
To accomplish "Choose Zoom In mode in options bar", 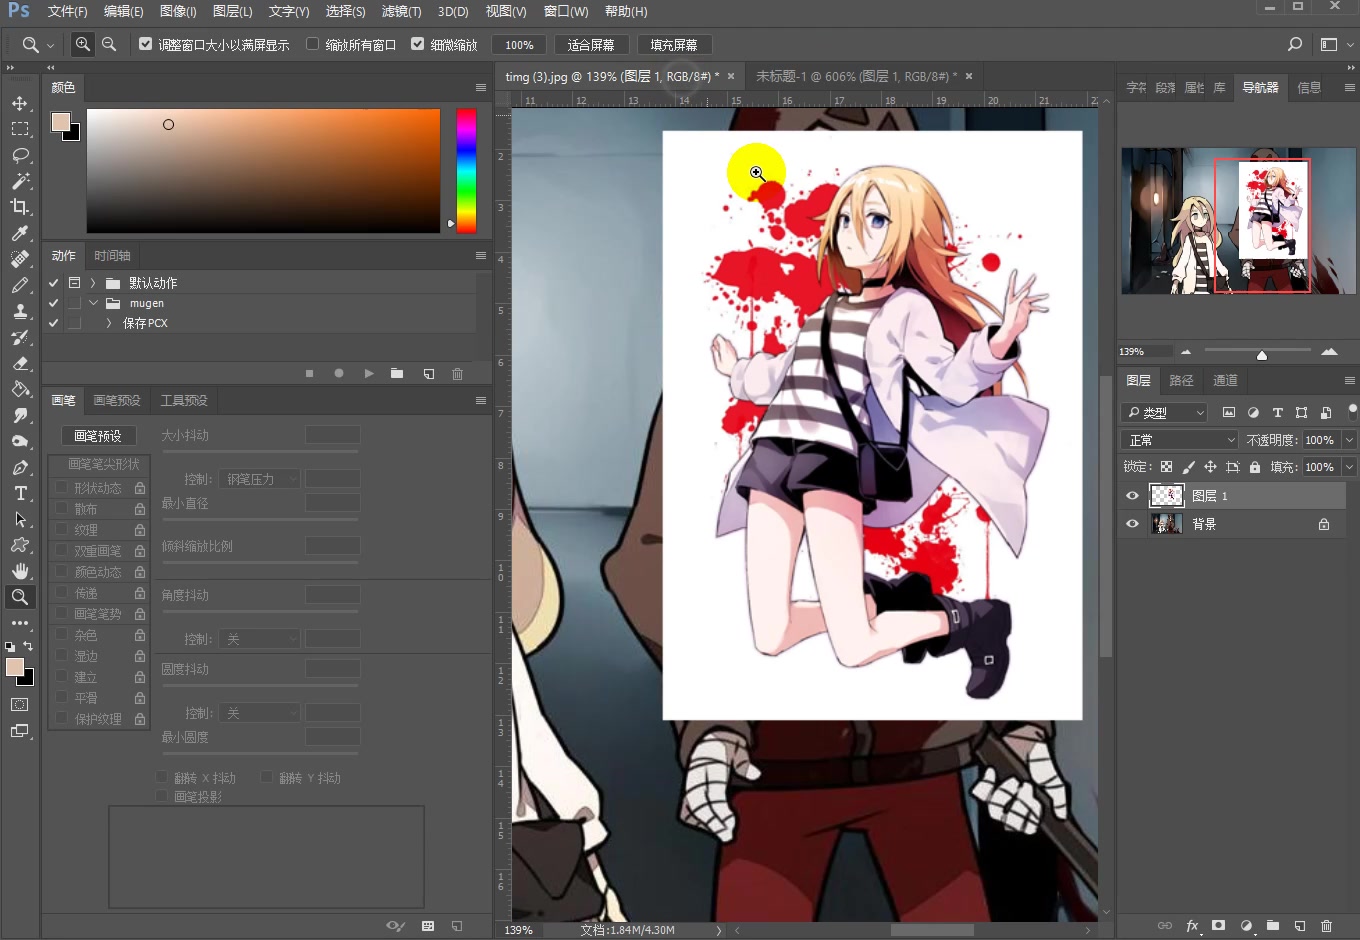I will point(83,44).
